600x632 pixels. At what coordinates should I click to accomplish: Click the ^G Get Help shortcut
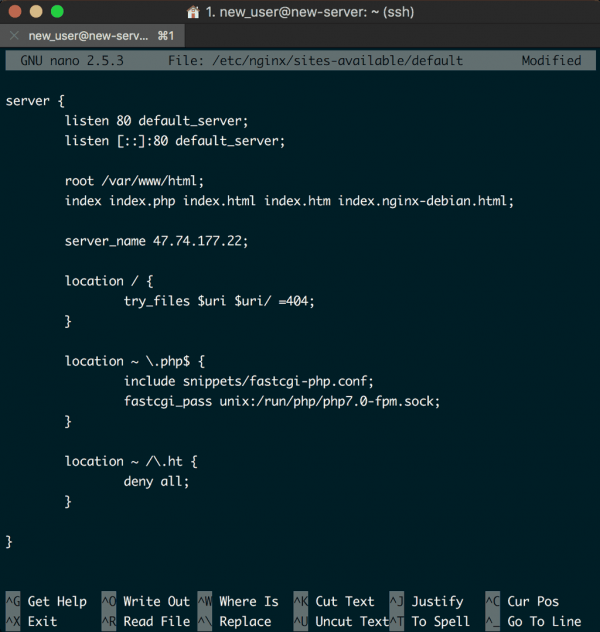46,601
